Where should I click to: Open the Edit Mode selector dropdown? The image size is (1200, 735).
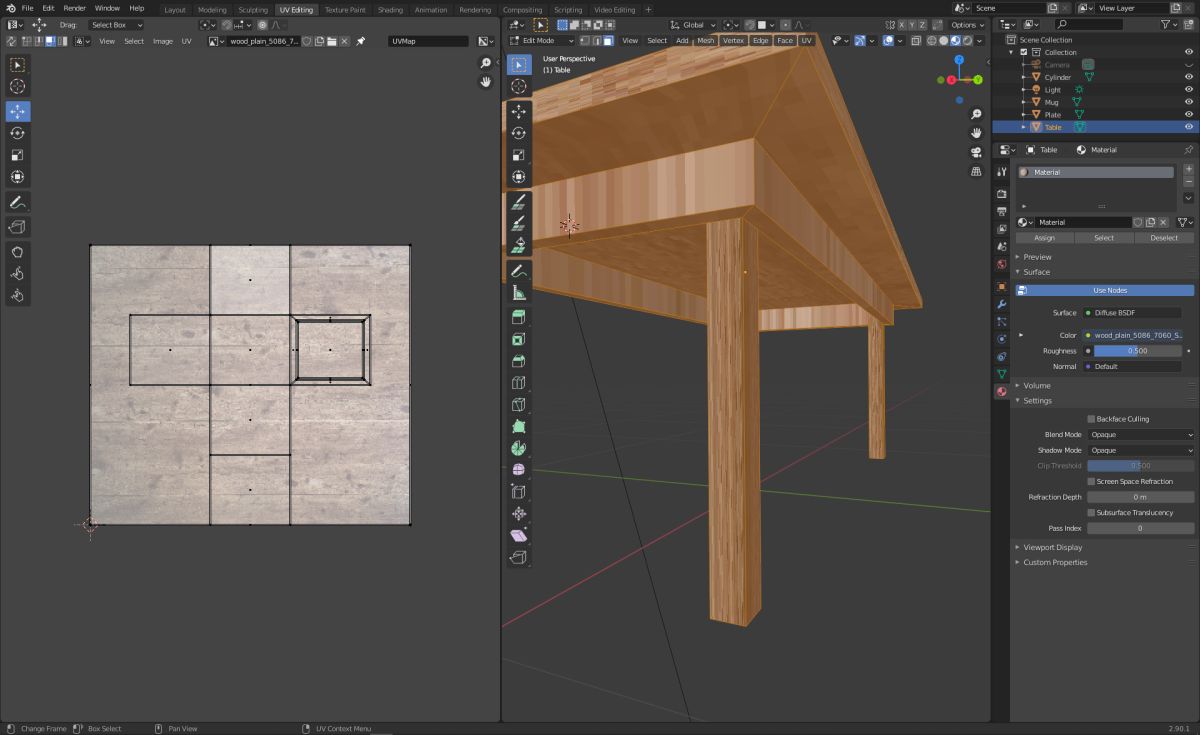541,41
